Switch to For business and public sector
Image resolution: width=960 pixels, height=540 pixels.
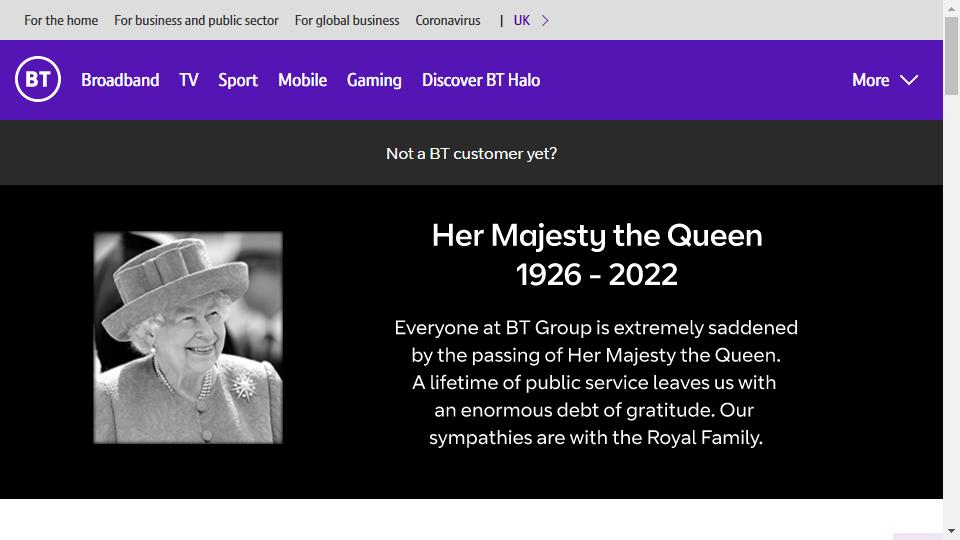(196, 20)
